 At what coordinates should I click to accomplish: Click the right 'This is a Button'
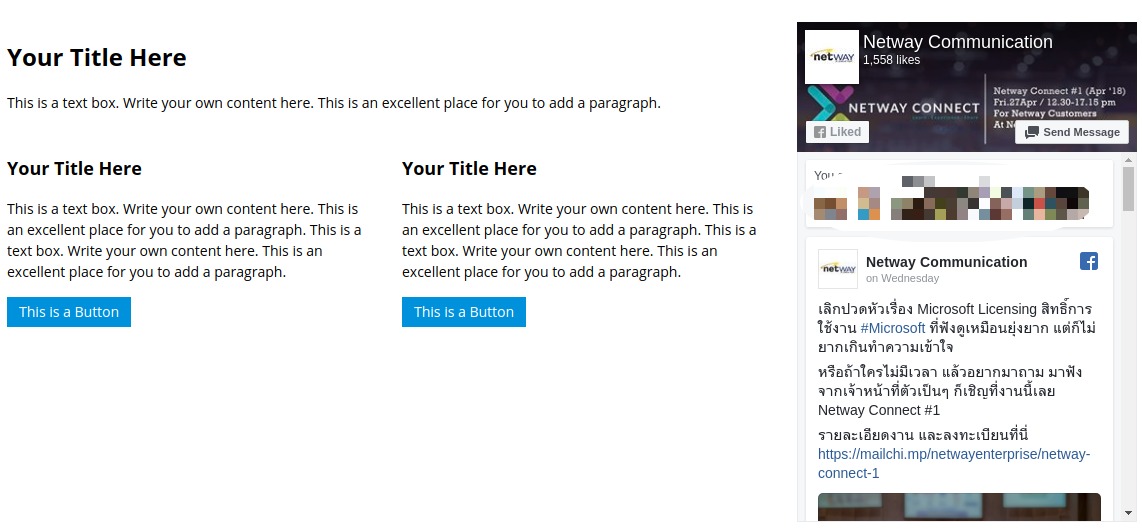tap(464, 312)
